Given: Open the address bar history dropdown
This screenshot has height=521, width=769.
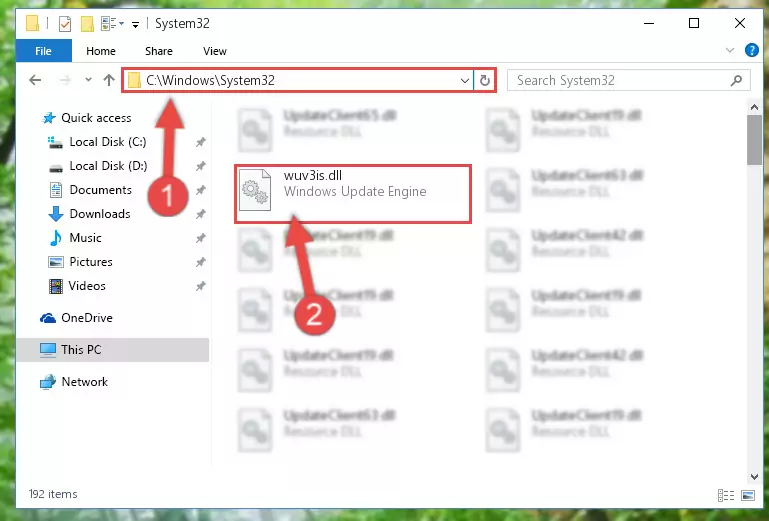Looking at the screenshot, I should (x=464, y=80).
